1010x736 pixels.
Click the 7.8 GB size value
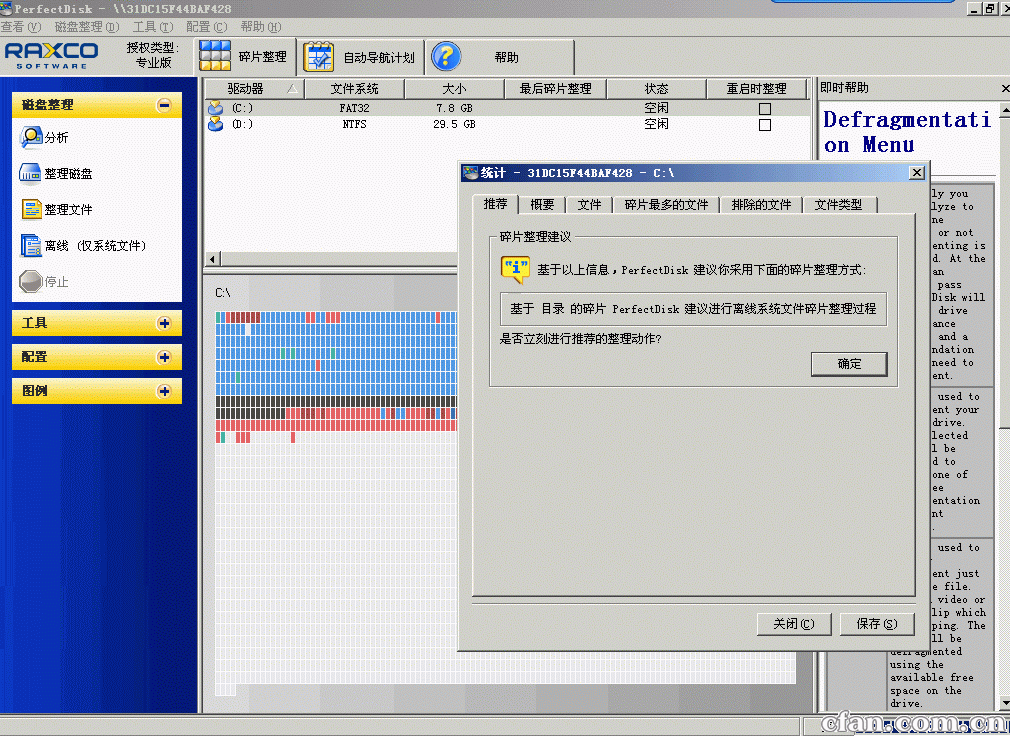pyautogui.click(x=454, y=108)
